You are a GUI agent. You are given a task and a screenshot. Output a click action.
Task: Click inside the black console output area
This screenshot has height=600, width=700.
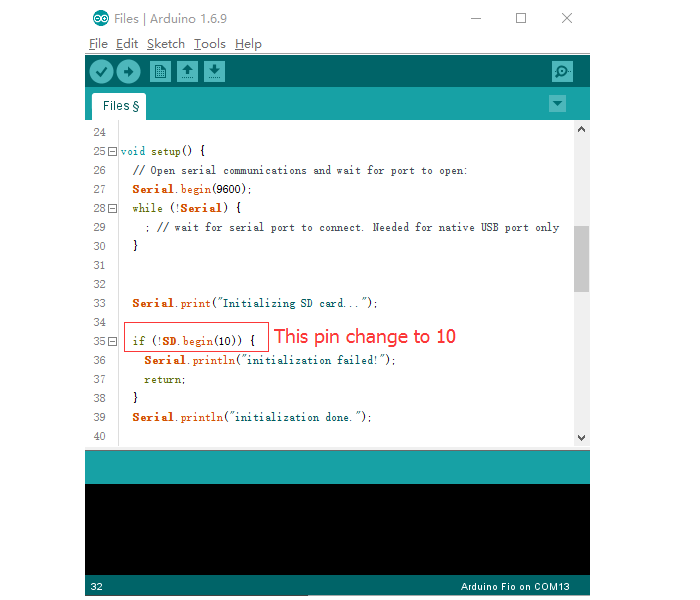pos(337,529)
